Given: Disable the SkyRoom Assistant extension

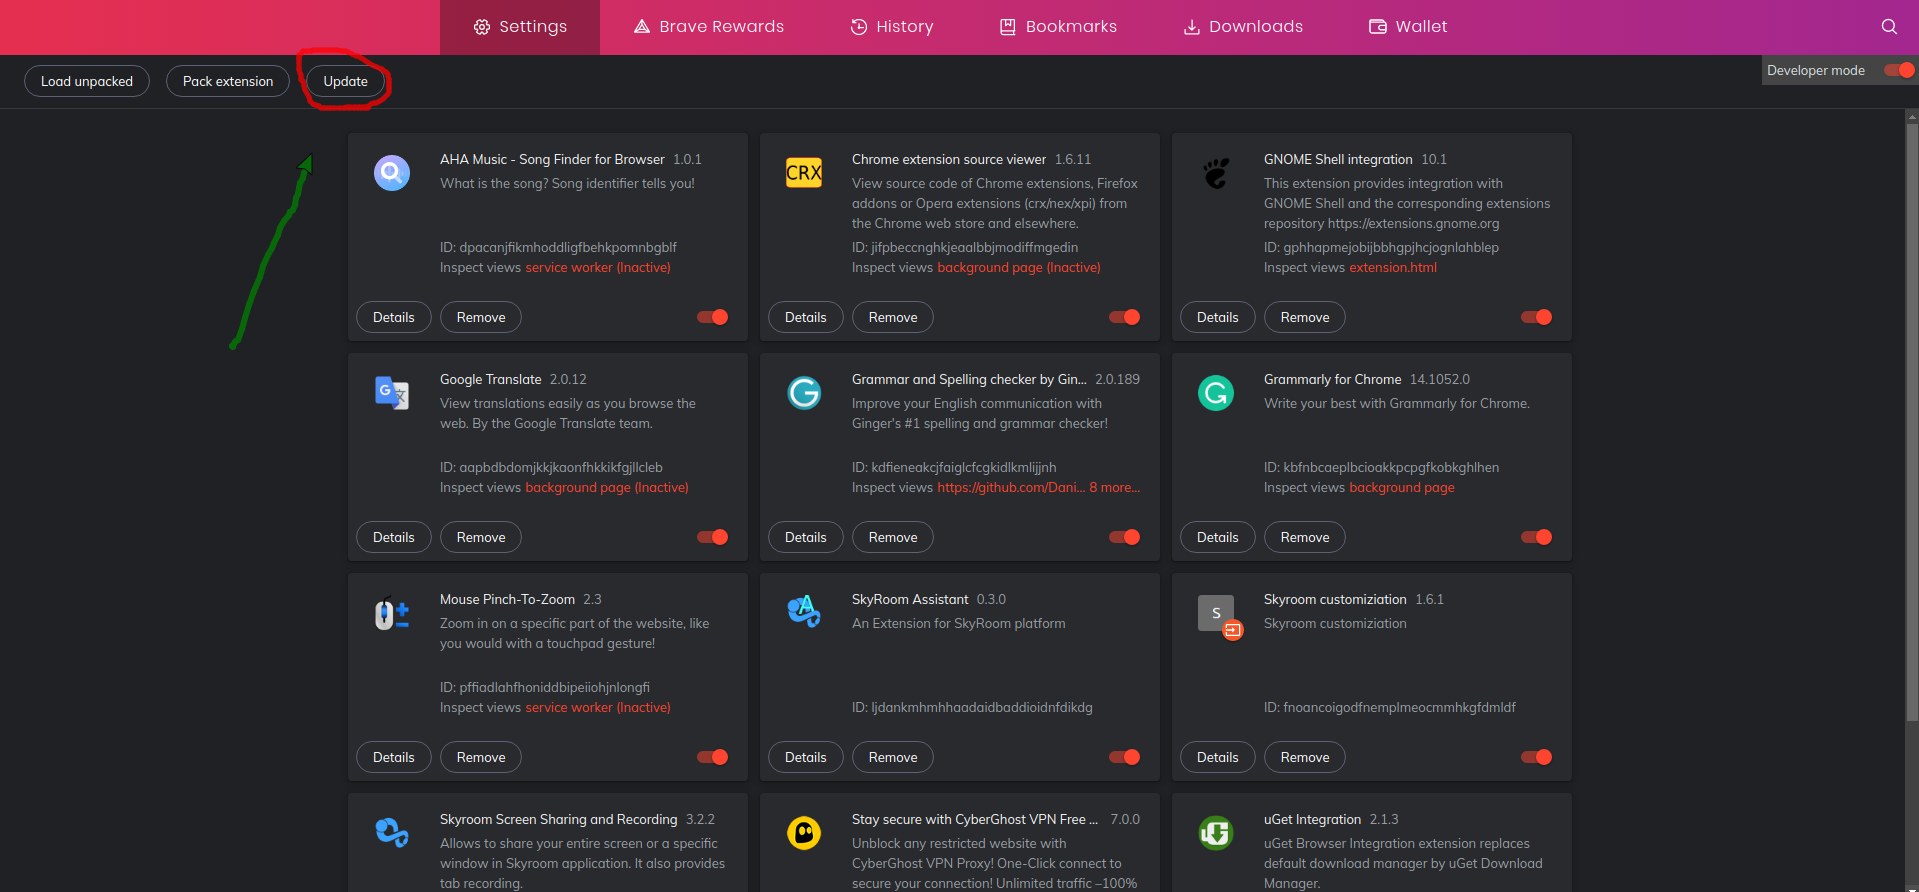Looking at the screenshot, I should point(1125,757).
